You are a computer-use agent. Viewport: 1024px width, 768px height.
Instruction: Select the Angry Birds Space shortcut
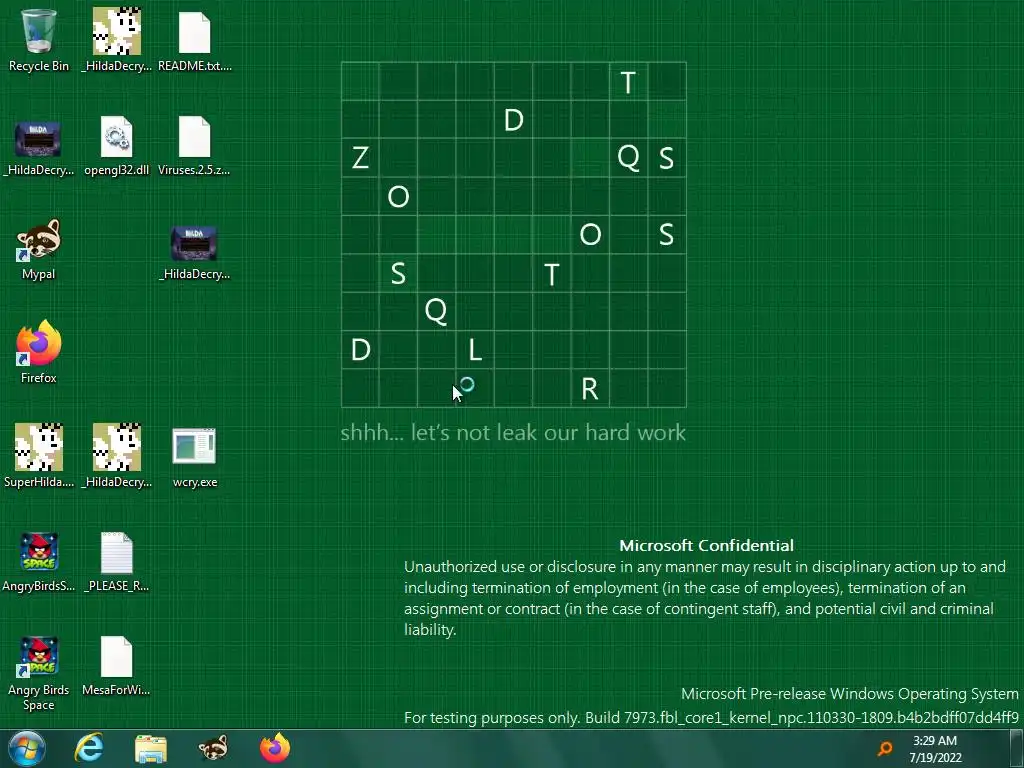point(39,673)
